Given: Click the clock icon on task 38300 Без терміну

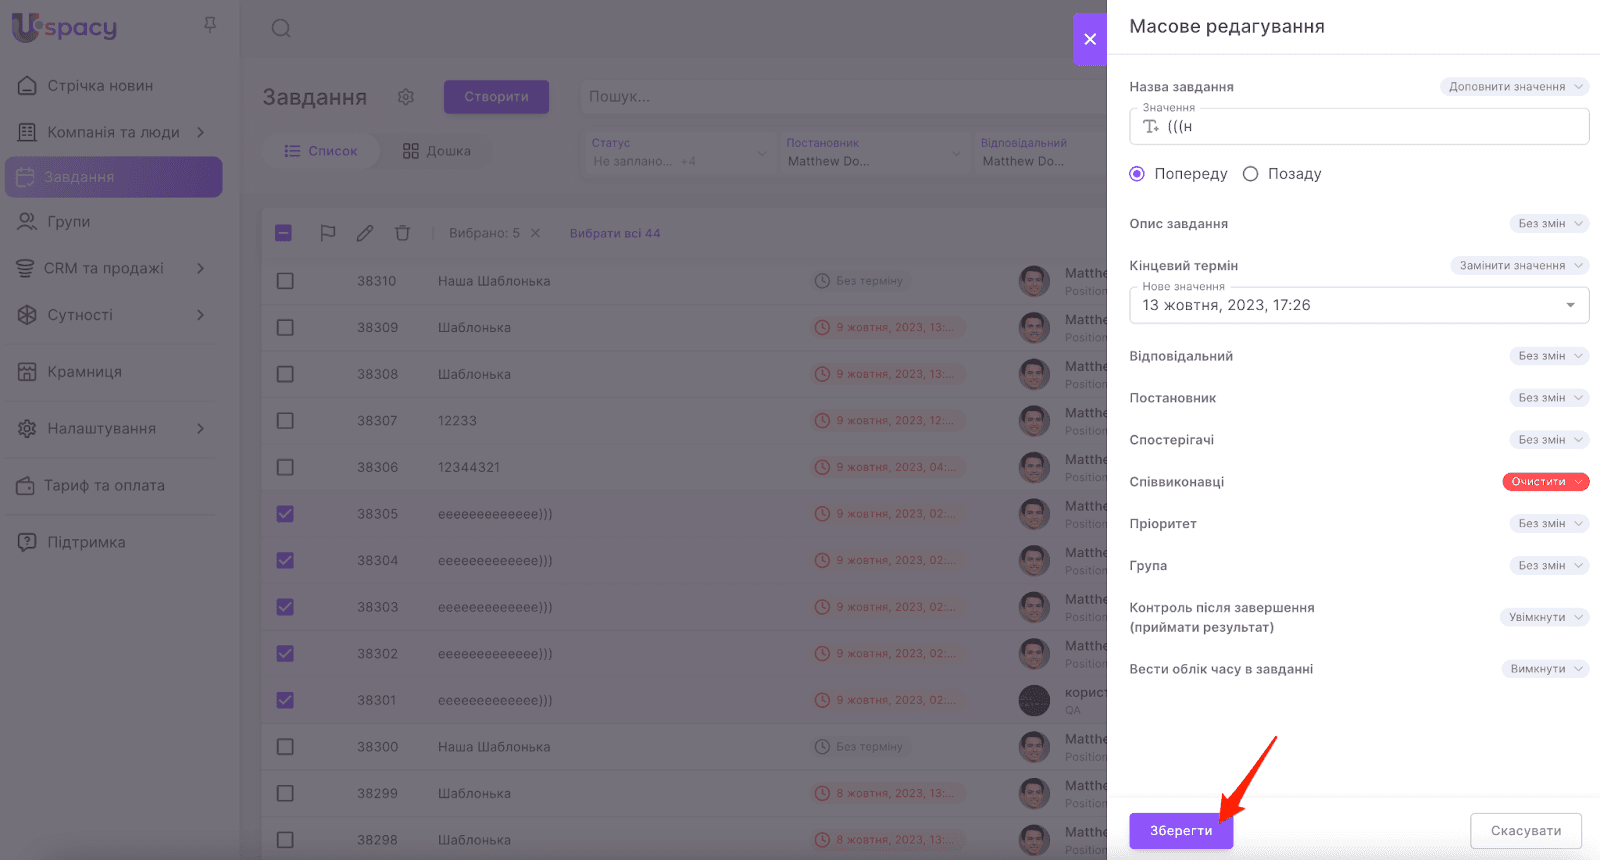Looking at the screenshot, I should (x=822, y=747).
